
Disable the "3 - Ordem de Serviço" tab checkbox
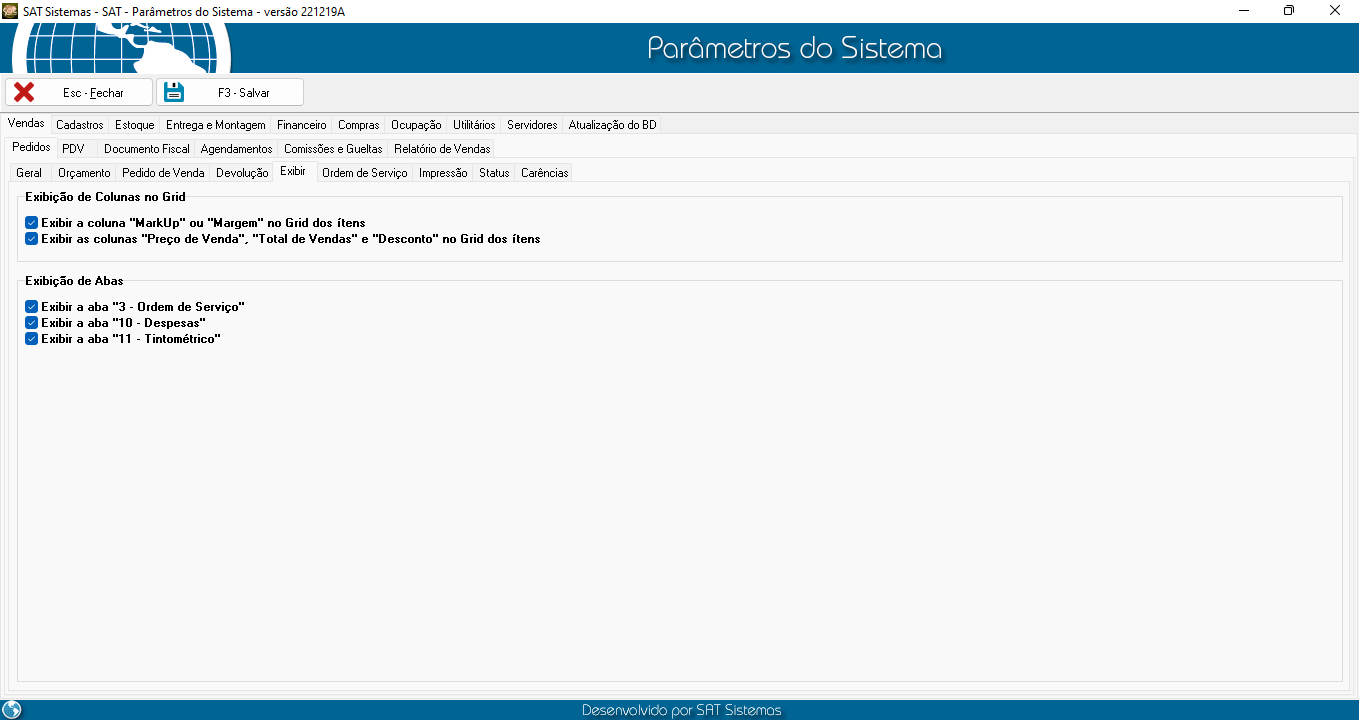pyautogui.click(x=32, y=307)
